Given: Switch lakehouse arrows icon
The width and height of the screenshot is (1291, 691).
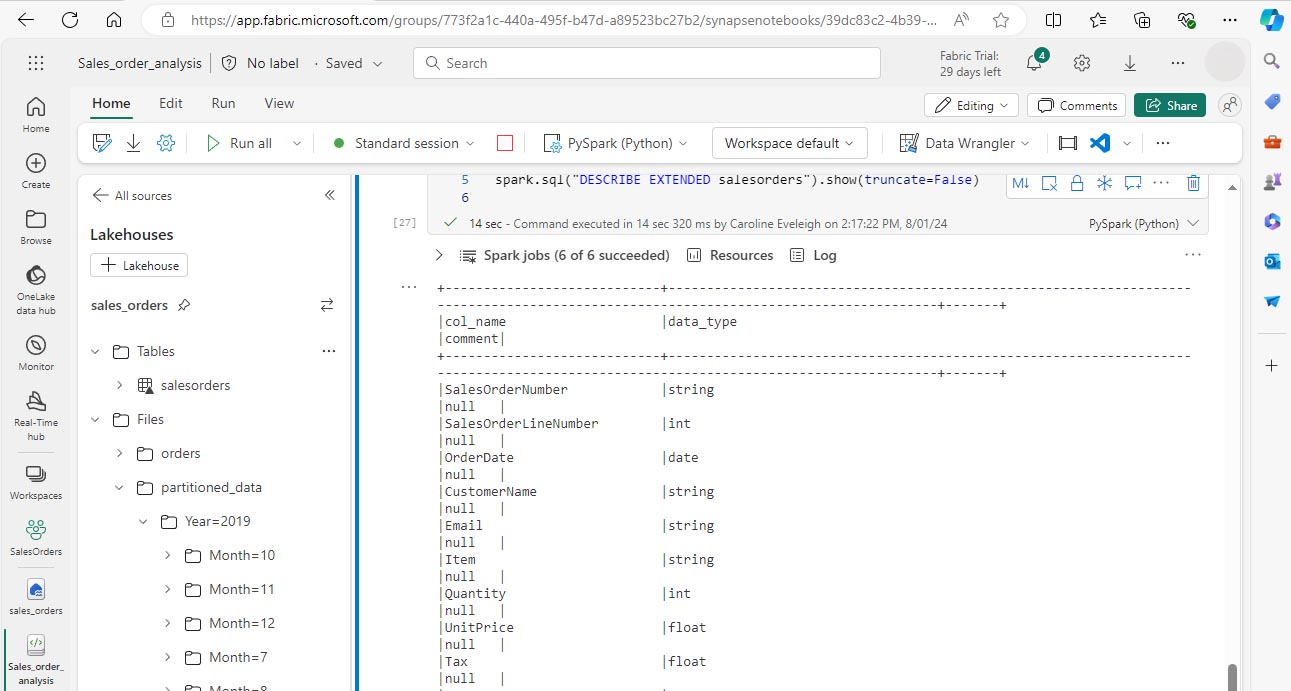Looking at the screenshot, I should tap(327, 305).
